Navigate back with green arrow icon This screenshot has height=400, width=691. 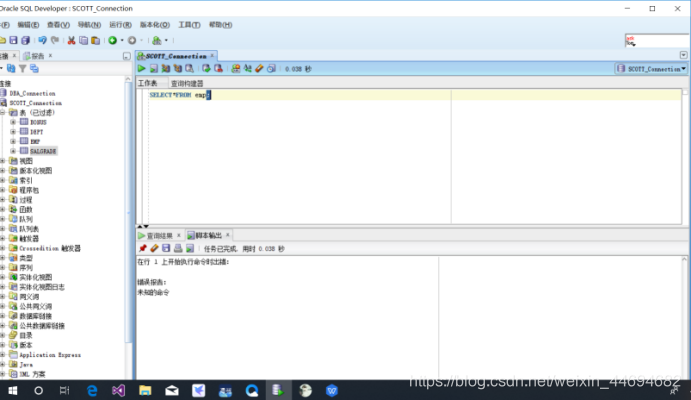pyautogui.click(x=113, y=41)
